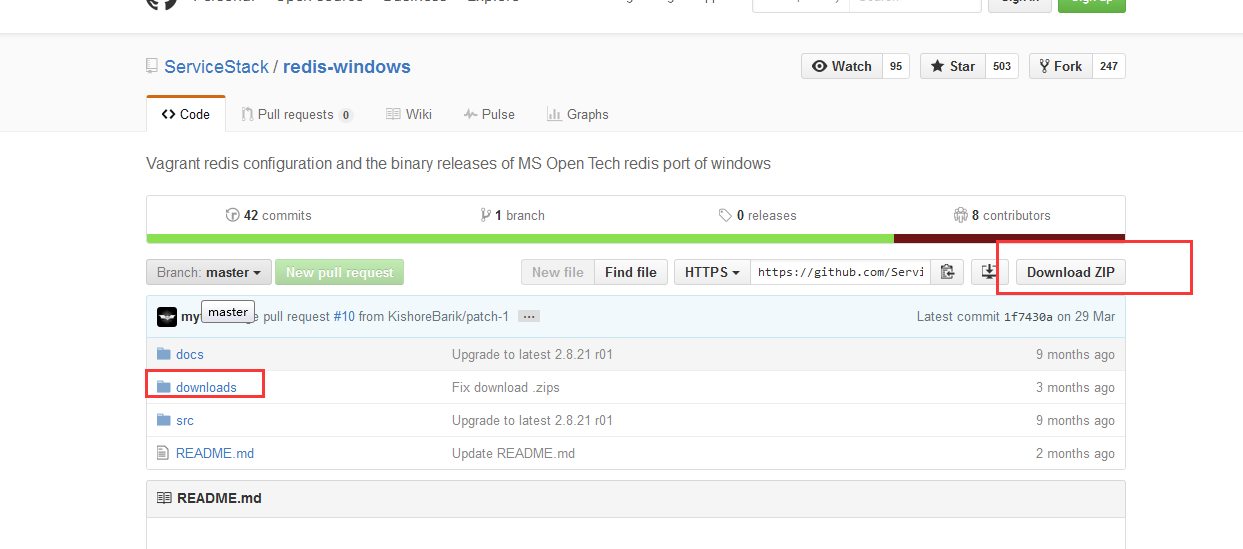Click the README.md file icon

pos(163,453)
